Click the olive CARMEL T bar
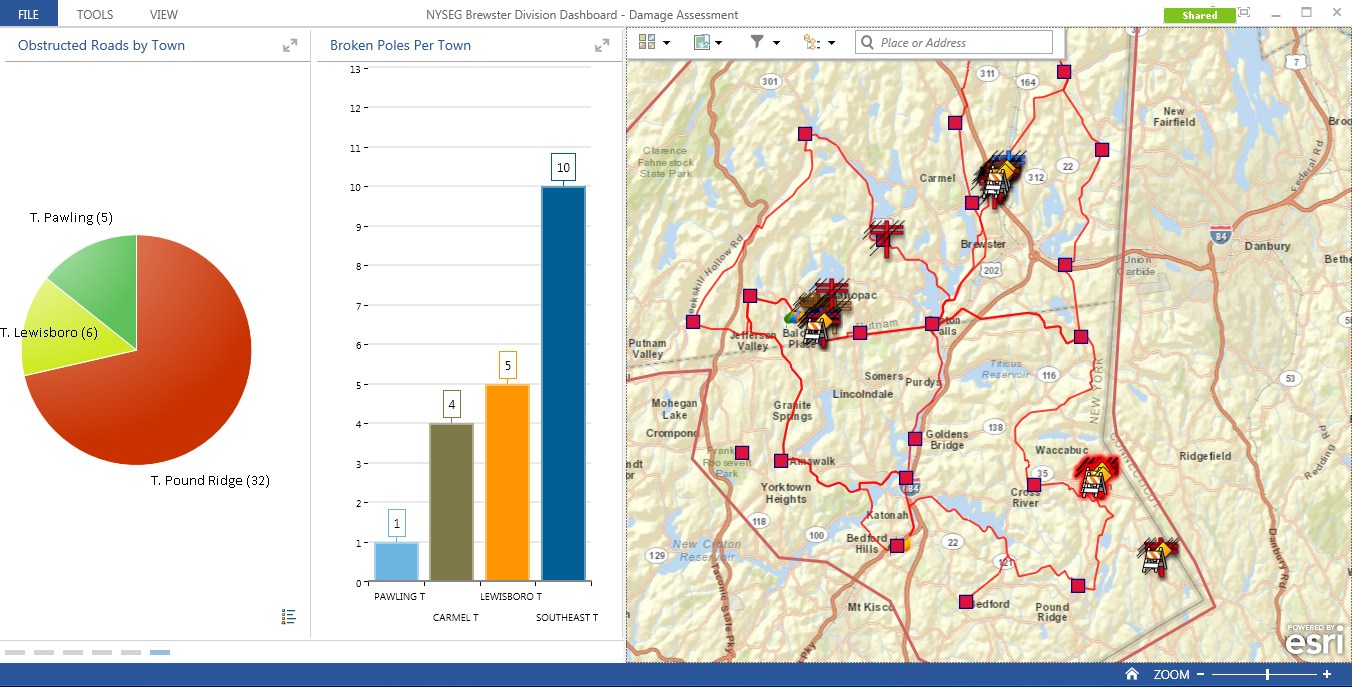This screenshot has height=687, width=1352. 452,502
